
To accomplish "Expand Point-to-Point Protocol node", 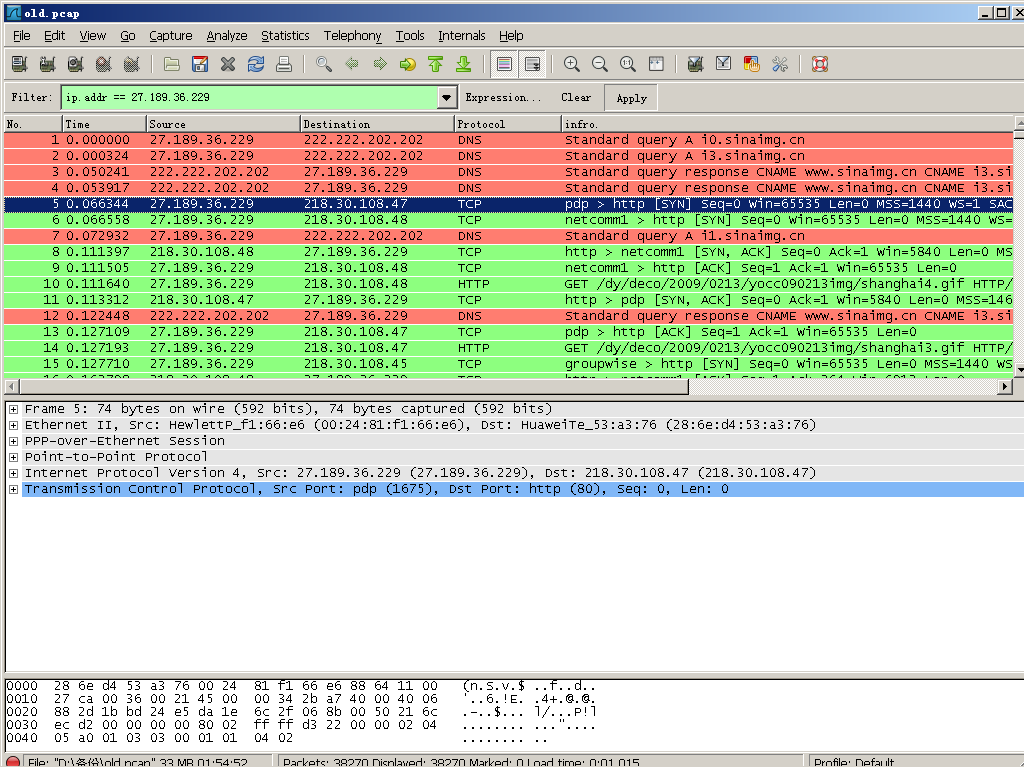I will pyautogui.click(x=13, y=457).
